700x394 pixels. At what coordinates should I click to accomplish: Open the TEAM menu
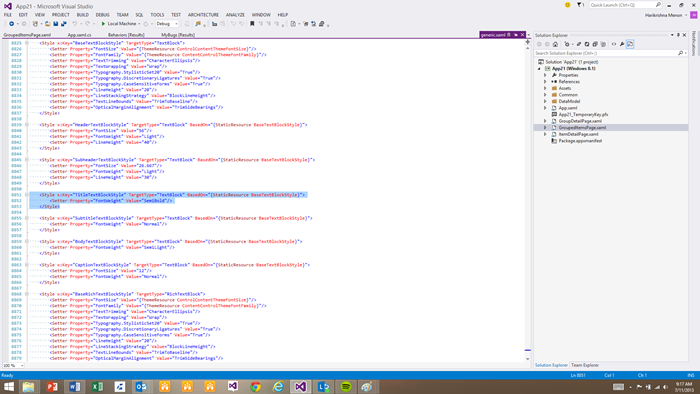pyautogui.click(x=122, y=15)
